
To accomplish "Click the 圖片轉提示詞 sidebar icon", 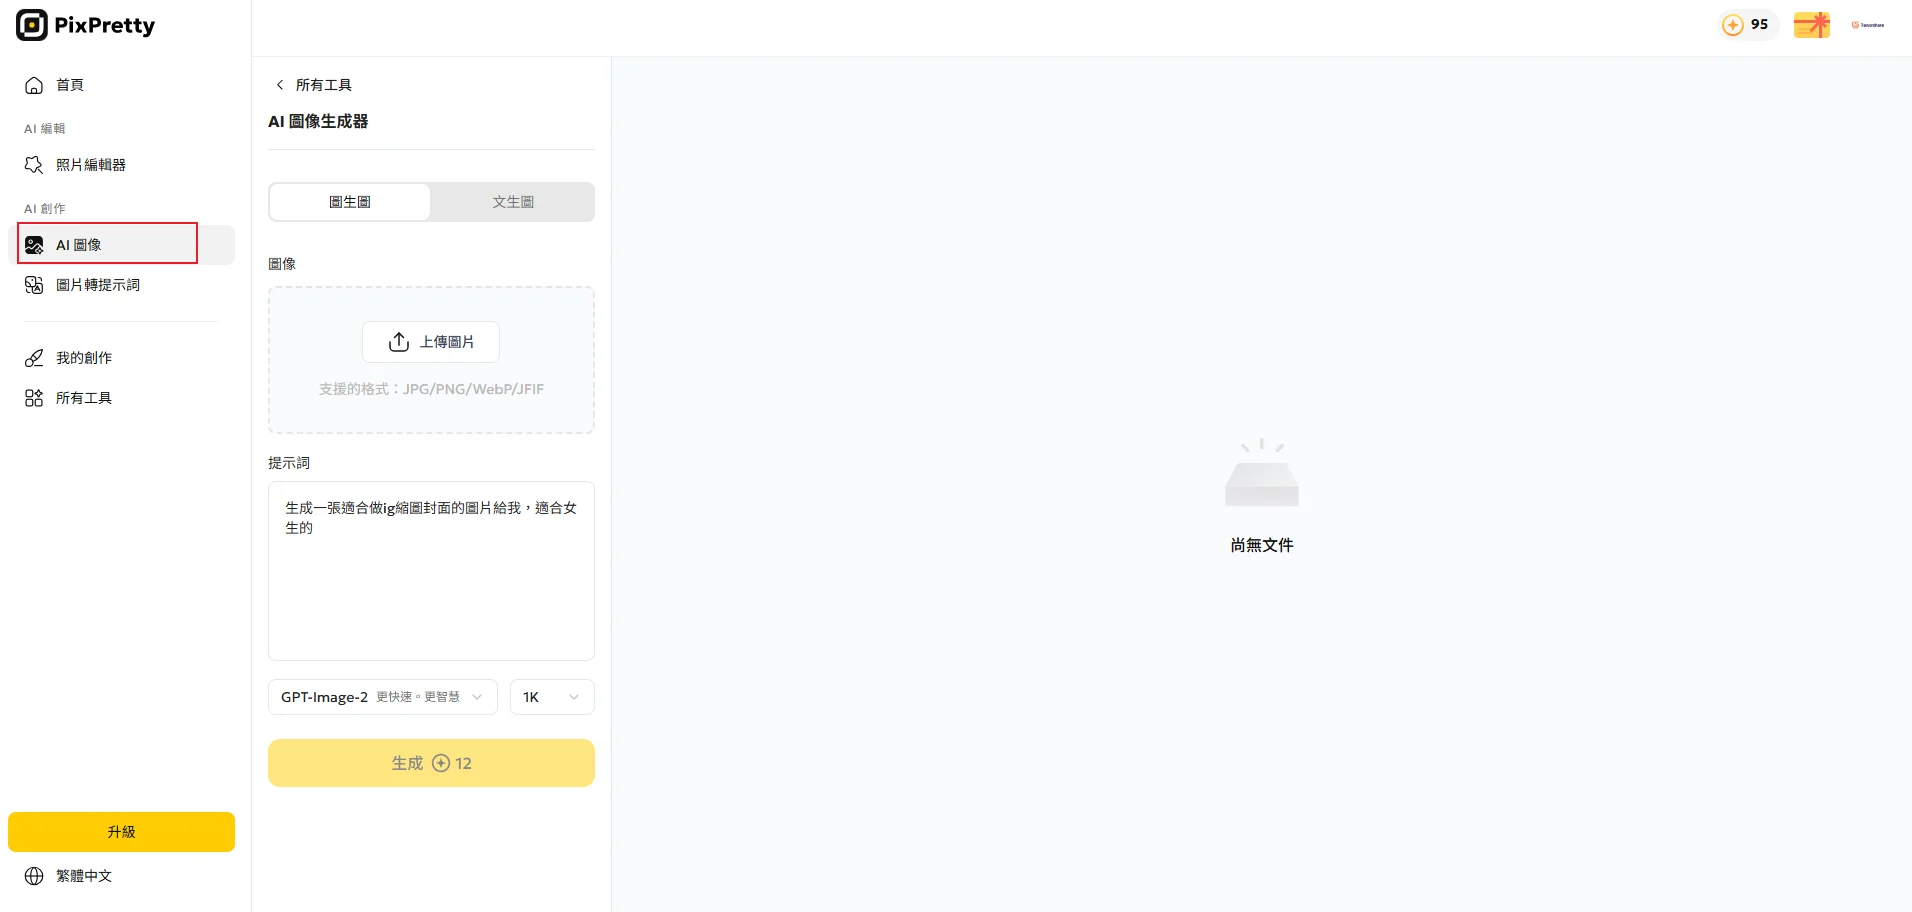I will [x=34, y=285].
